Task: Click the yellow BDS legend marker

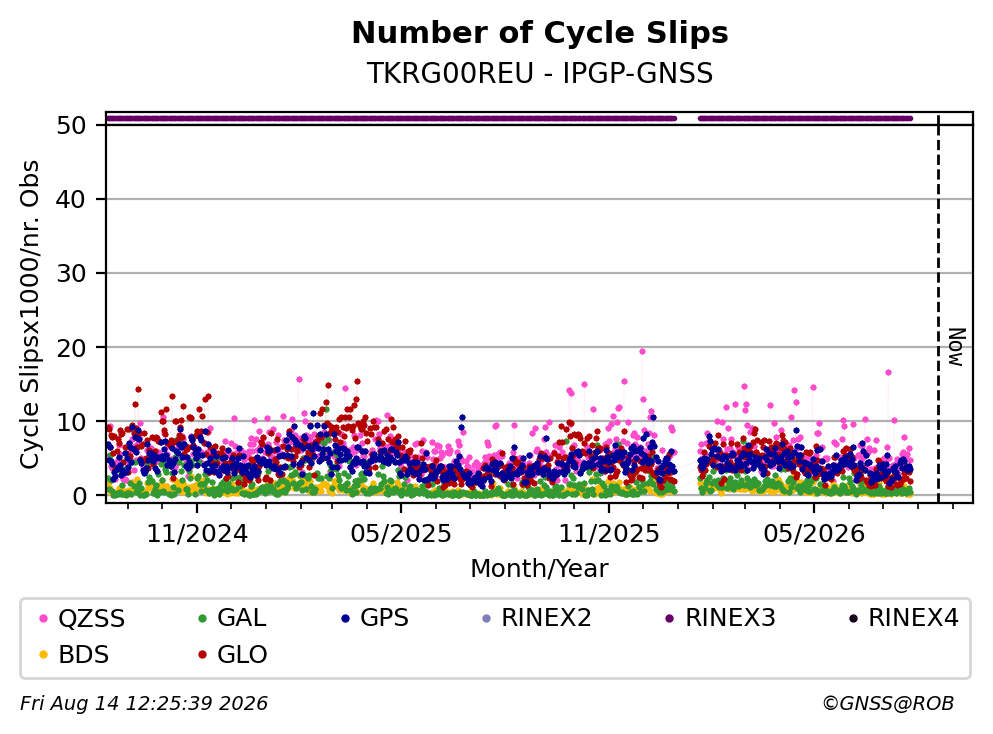Action: coord(43,655)
